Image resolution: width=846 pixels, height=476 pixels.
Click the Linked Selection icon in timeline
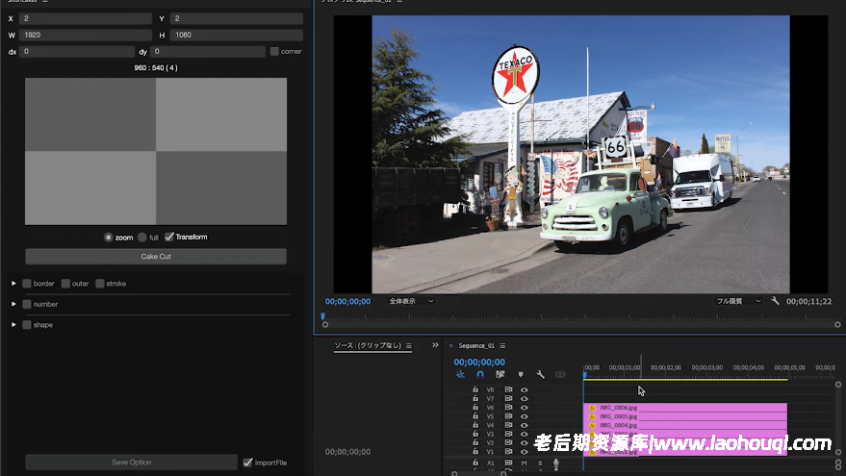click(500, 374)
